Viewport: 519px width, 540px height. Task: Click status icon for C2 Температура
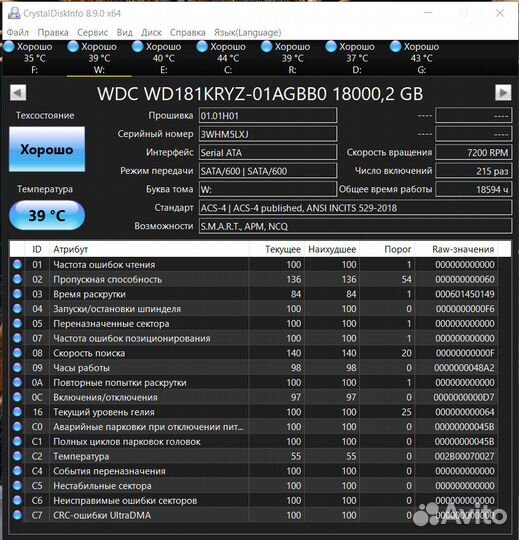17,456
